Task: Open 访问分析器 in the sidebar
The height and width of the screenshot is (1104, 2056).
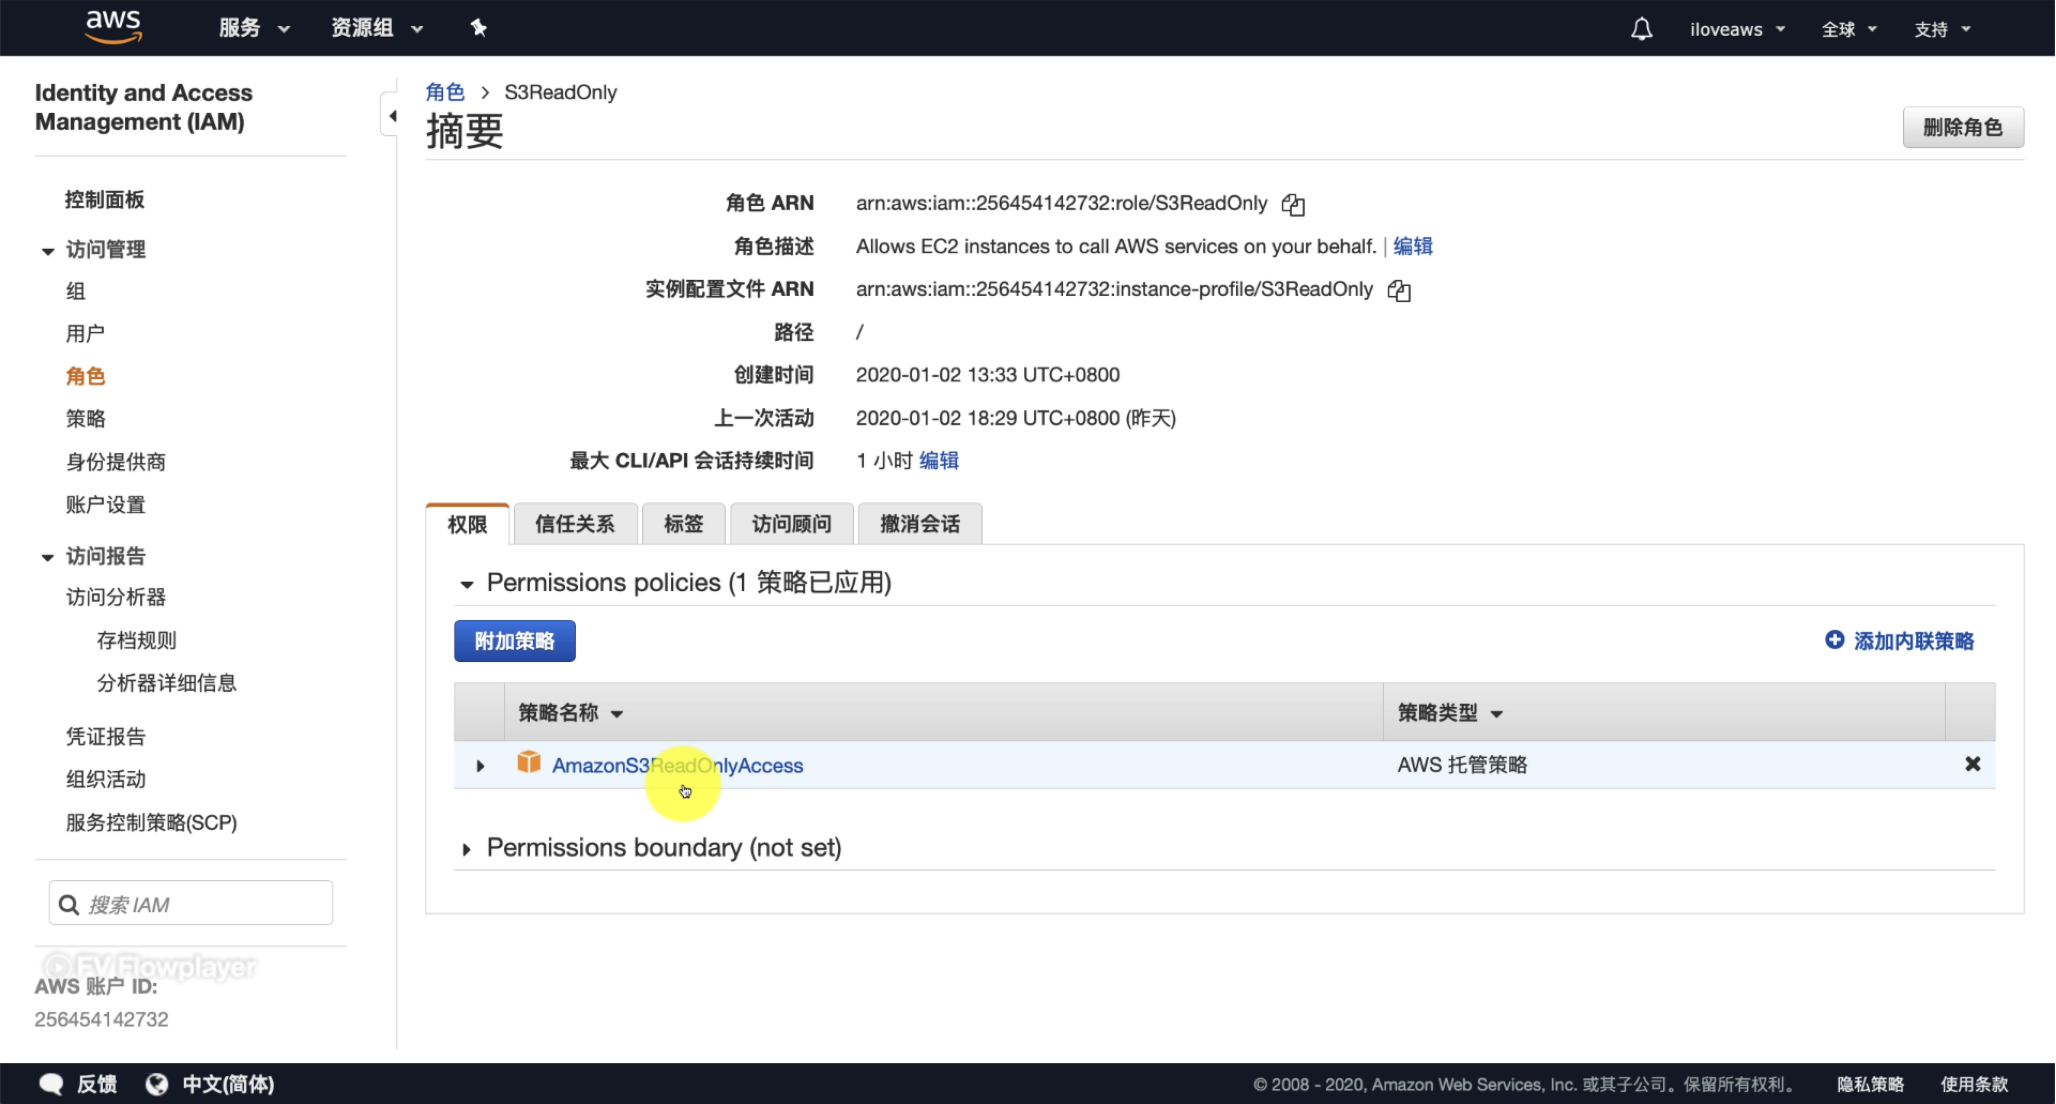Action: (115, 597)
